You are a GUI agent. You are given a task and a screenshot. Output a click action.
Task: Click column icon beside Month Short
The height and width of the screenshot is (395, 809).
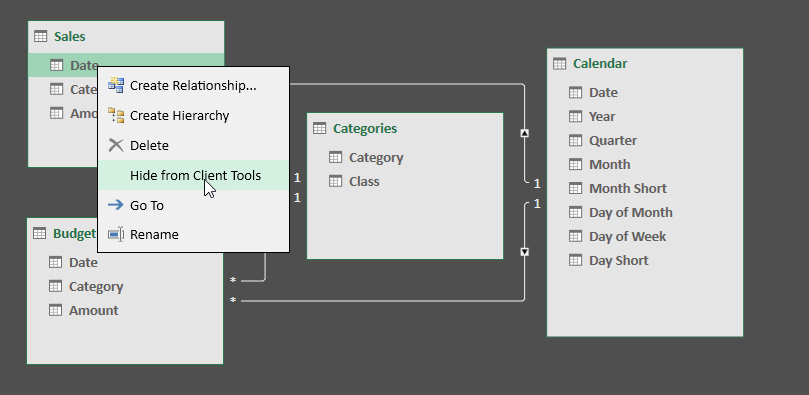[x=575, y=188]
